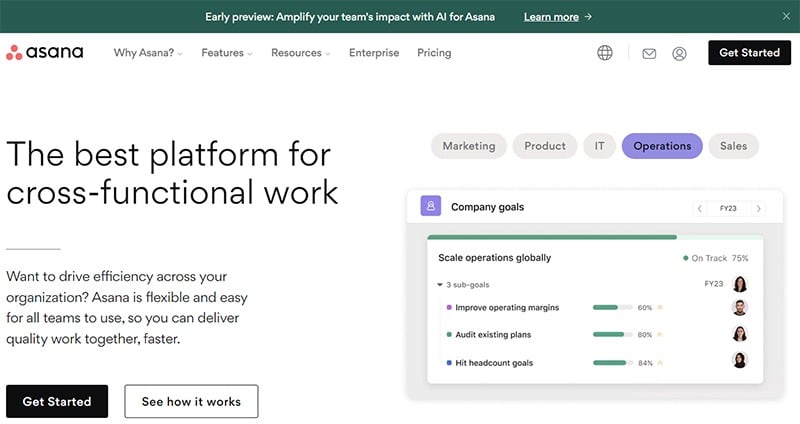Screen dimensions: 800x424
Task: Click warning icon next to 80%
Action: tap(660, 334)
